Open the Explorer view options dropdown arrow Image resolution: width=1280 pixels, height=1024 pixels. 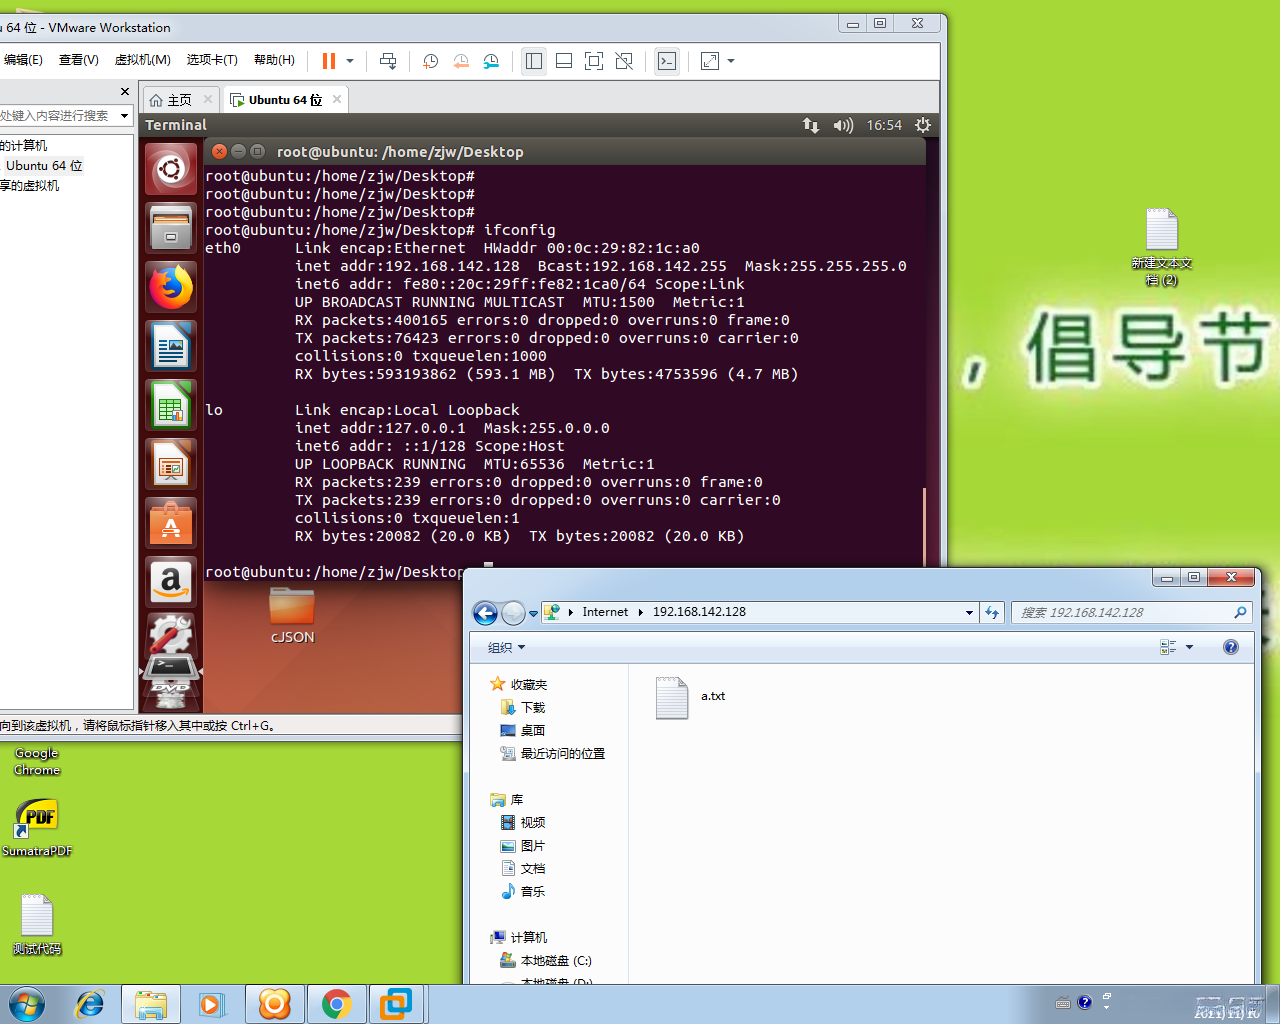[x=1189, y=647]
